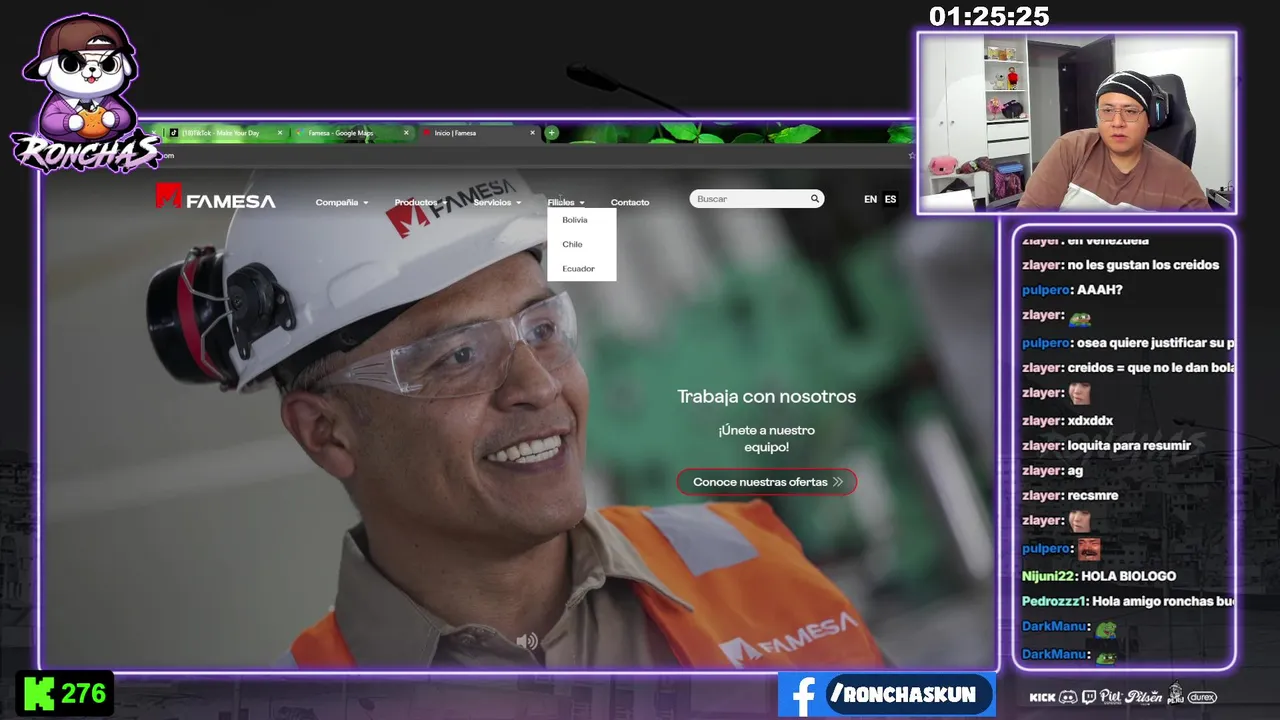Click the ¡Únete a nuestro equipo! text
Screen dimensions: 1280x720
tap(767, 438)
